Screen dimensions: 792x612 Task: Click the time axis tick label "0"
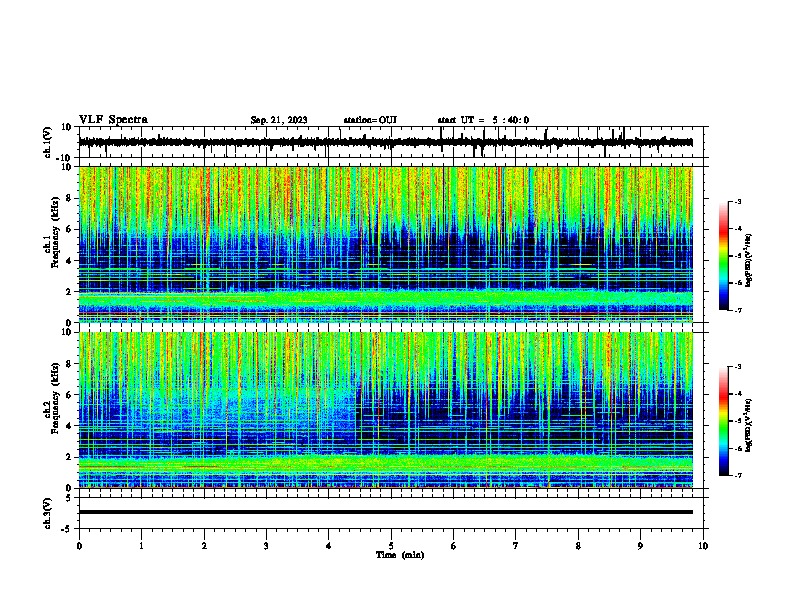tap(79, 546)
